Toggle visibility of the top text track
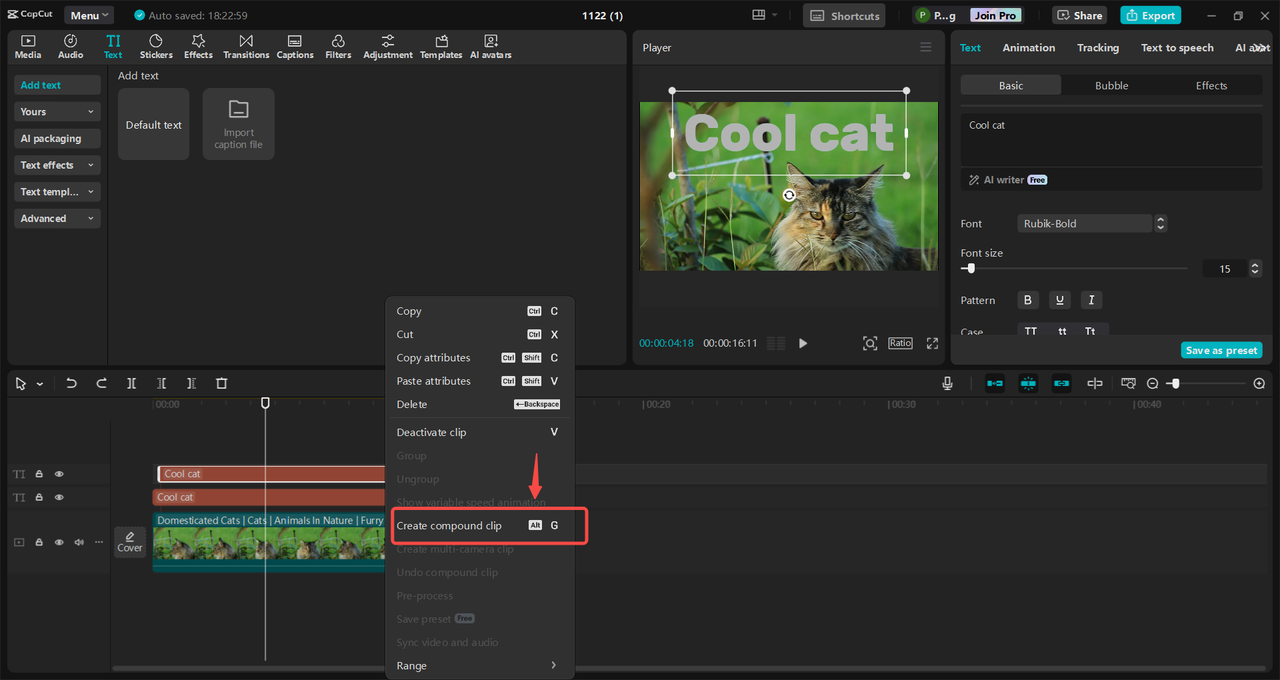 [59, 474]
